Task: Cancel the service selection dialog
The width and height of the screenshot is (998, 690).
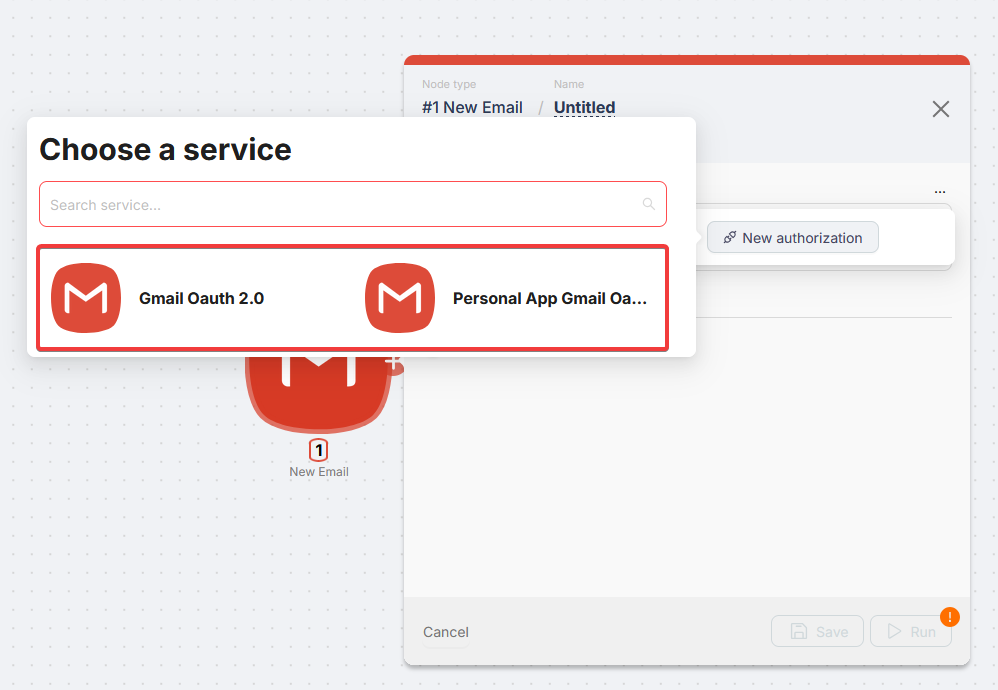Action: [x=445, y=631]
